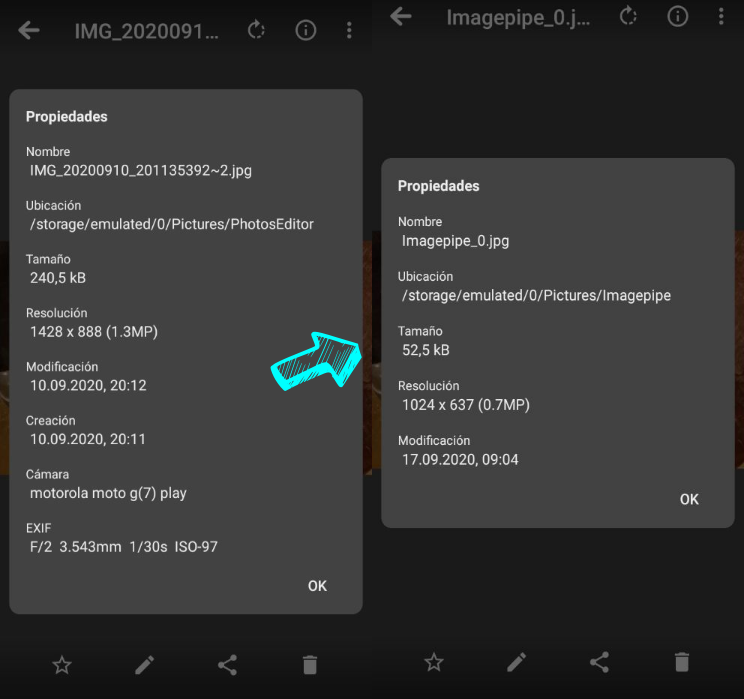Delete the Imagepipe_0 image
The width and height of the screenshot is (744, 699).
[x=682, y=662]
